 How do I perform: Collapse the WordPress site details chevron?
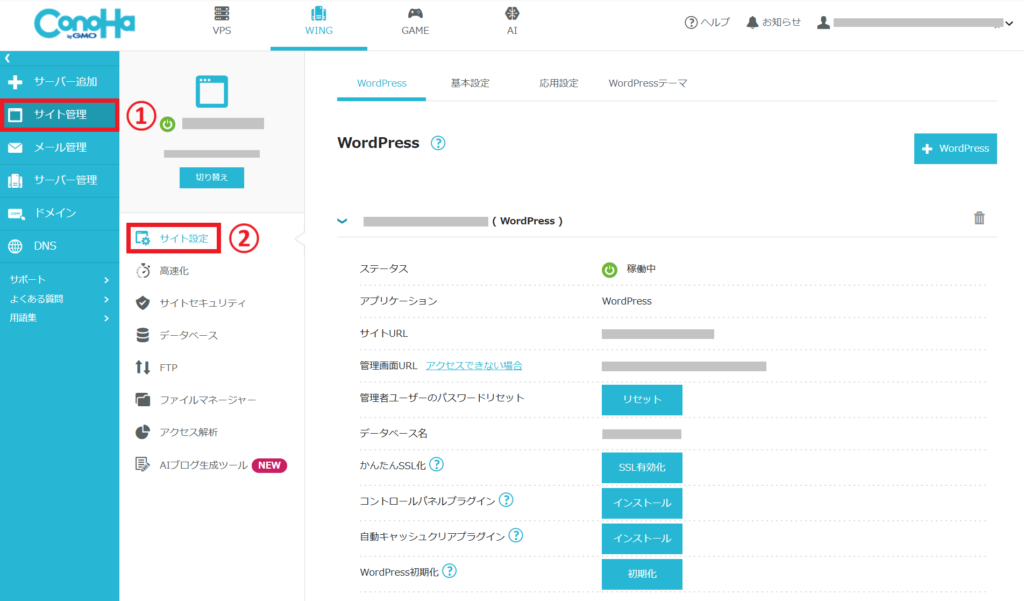[342, 221]
